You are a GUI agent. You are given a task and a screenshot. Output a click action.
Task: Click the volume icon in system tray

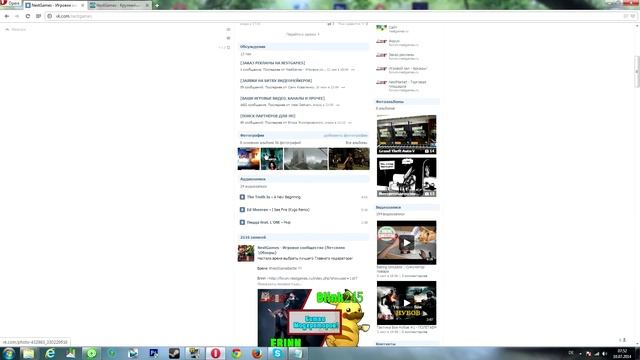tap(604, 354)
